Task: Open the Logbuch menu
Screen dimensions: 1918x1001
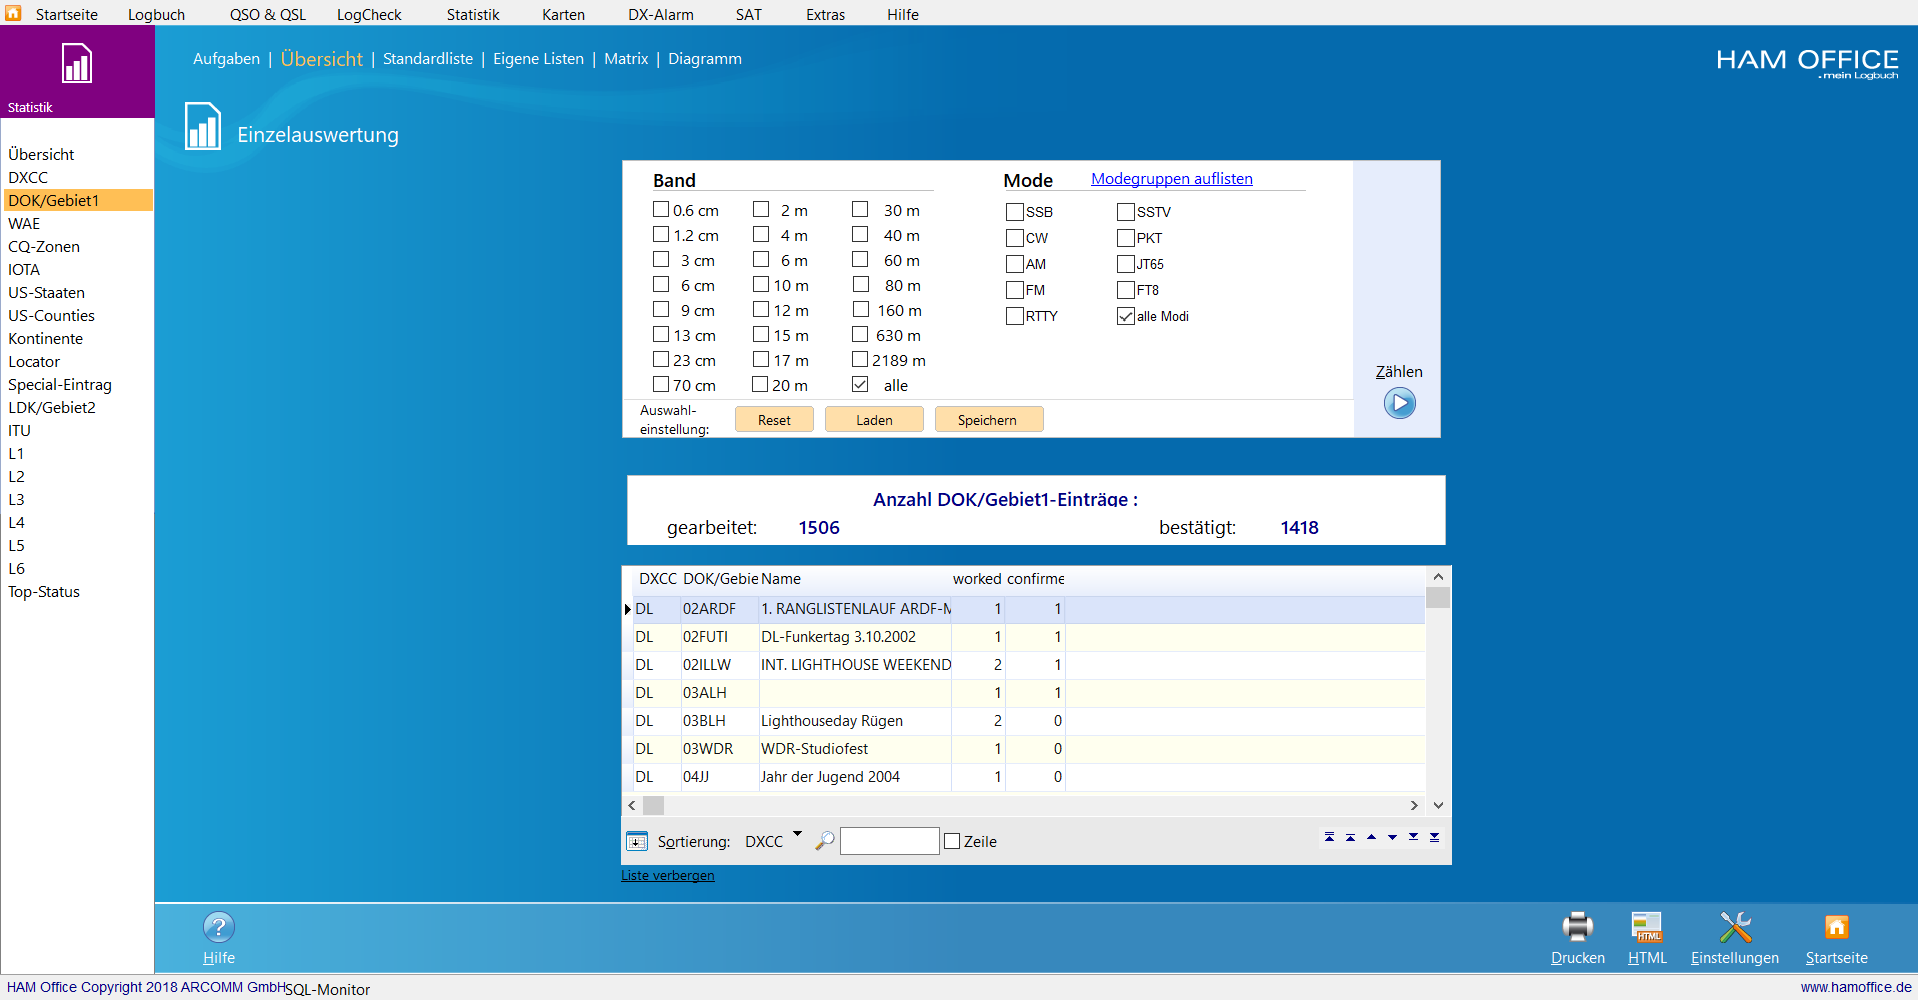Action: (156, 14)
